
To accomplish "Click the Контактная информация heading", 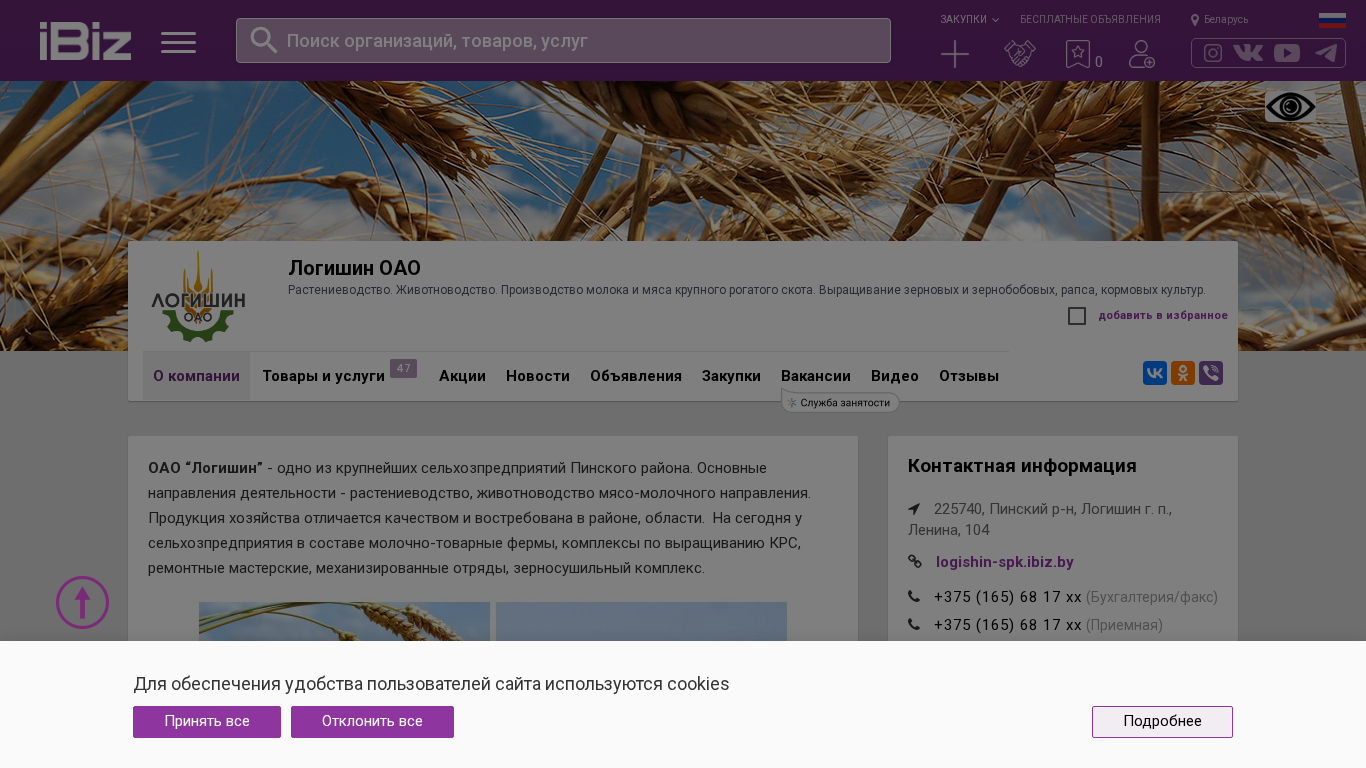I will coord(1022,466).
